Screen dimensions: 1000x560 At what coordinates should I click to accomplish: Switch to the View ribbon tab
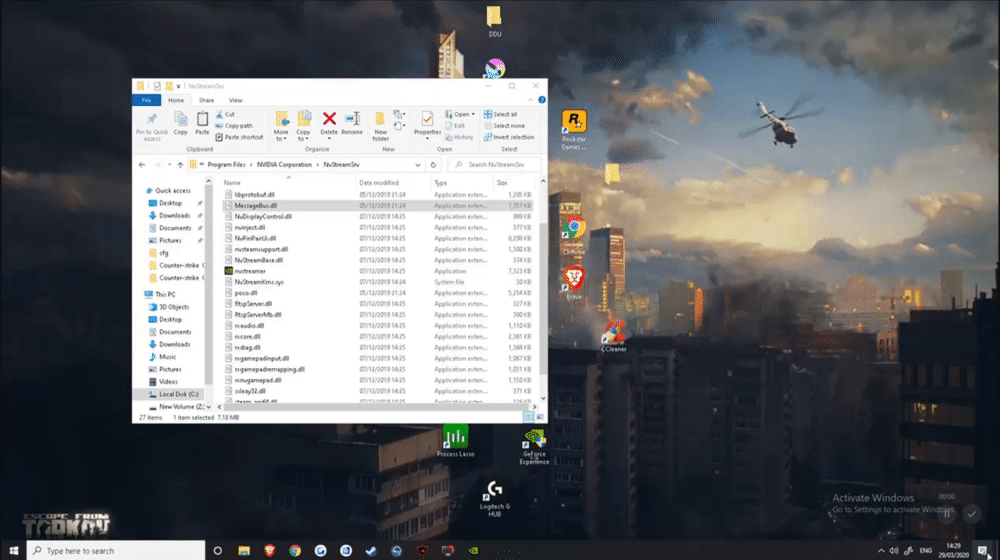click(x=235, y=100)
